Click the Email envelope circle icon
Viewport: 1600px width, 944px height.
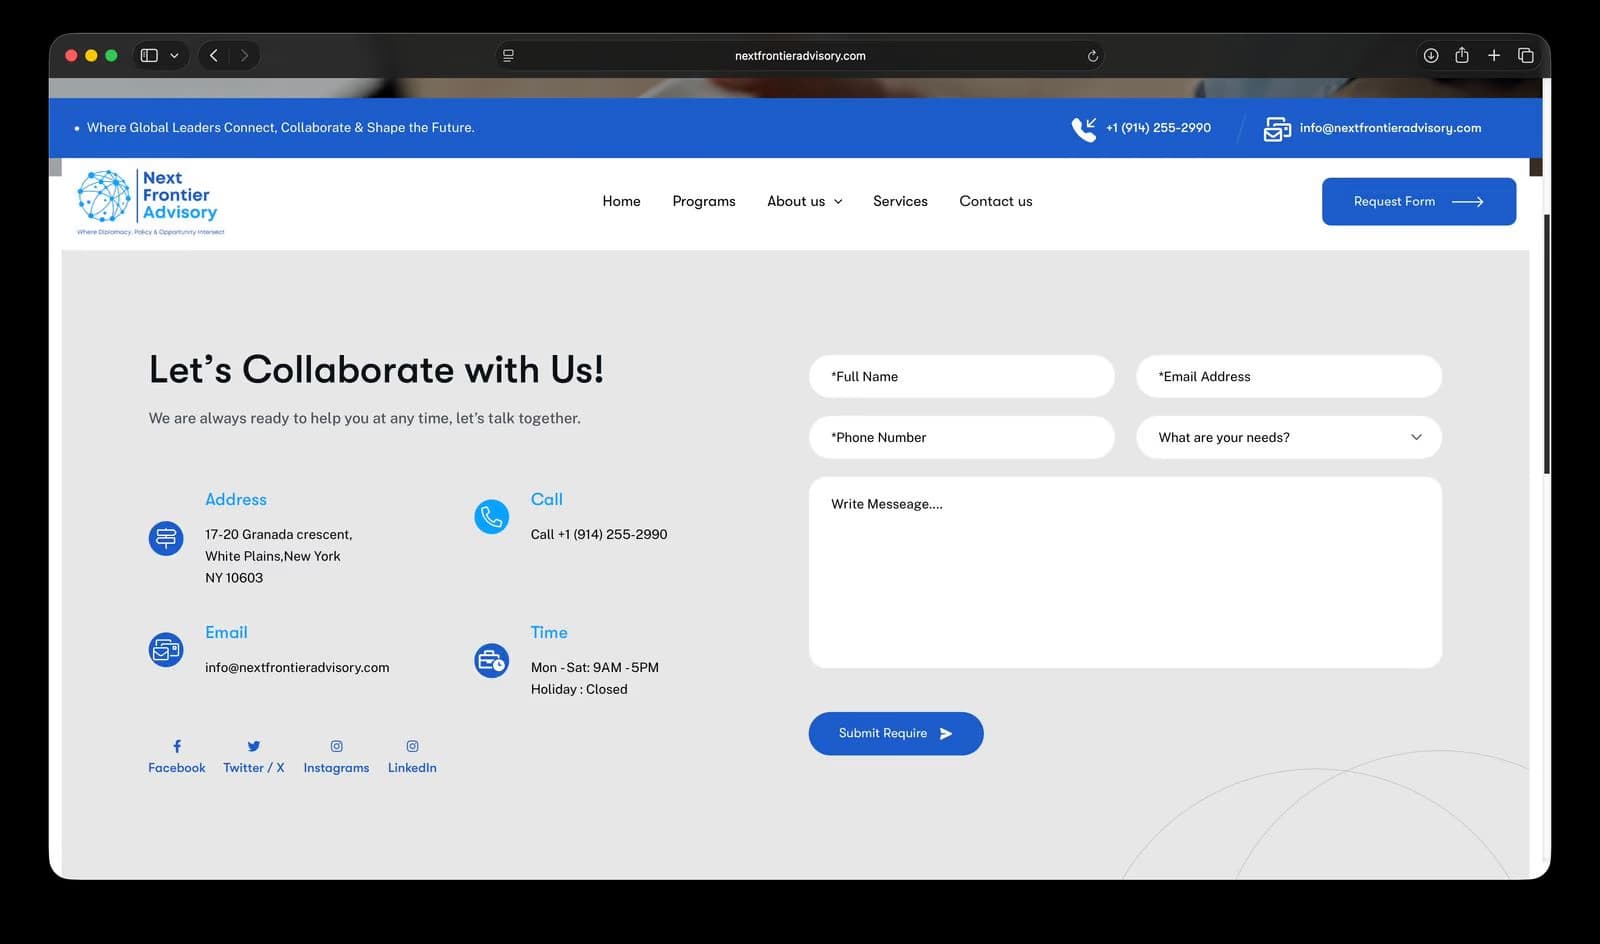click(x=166, y=650)
